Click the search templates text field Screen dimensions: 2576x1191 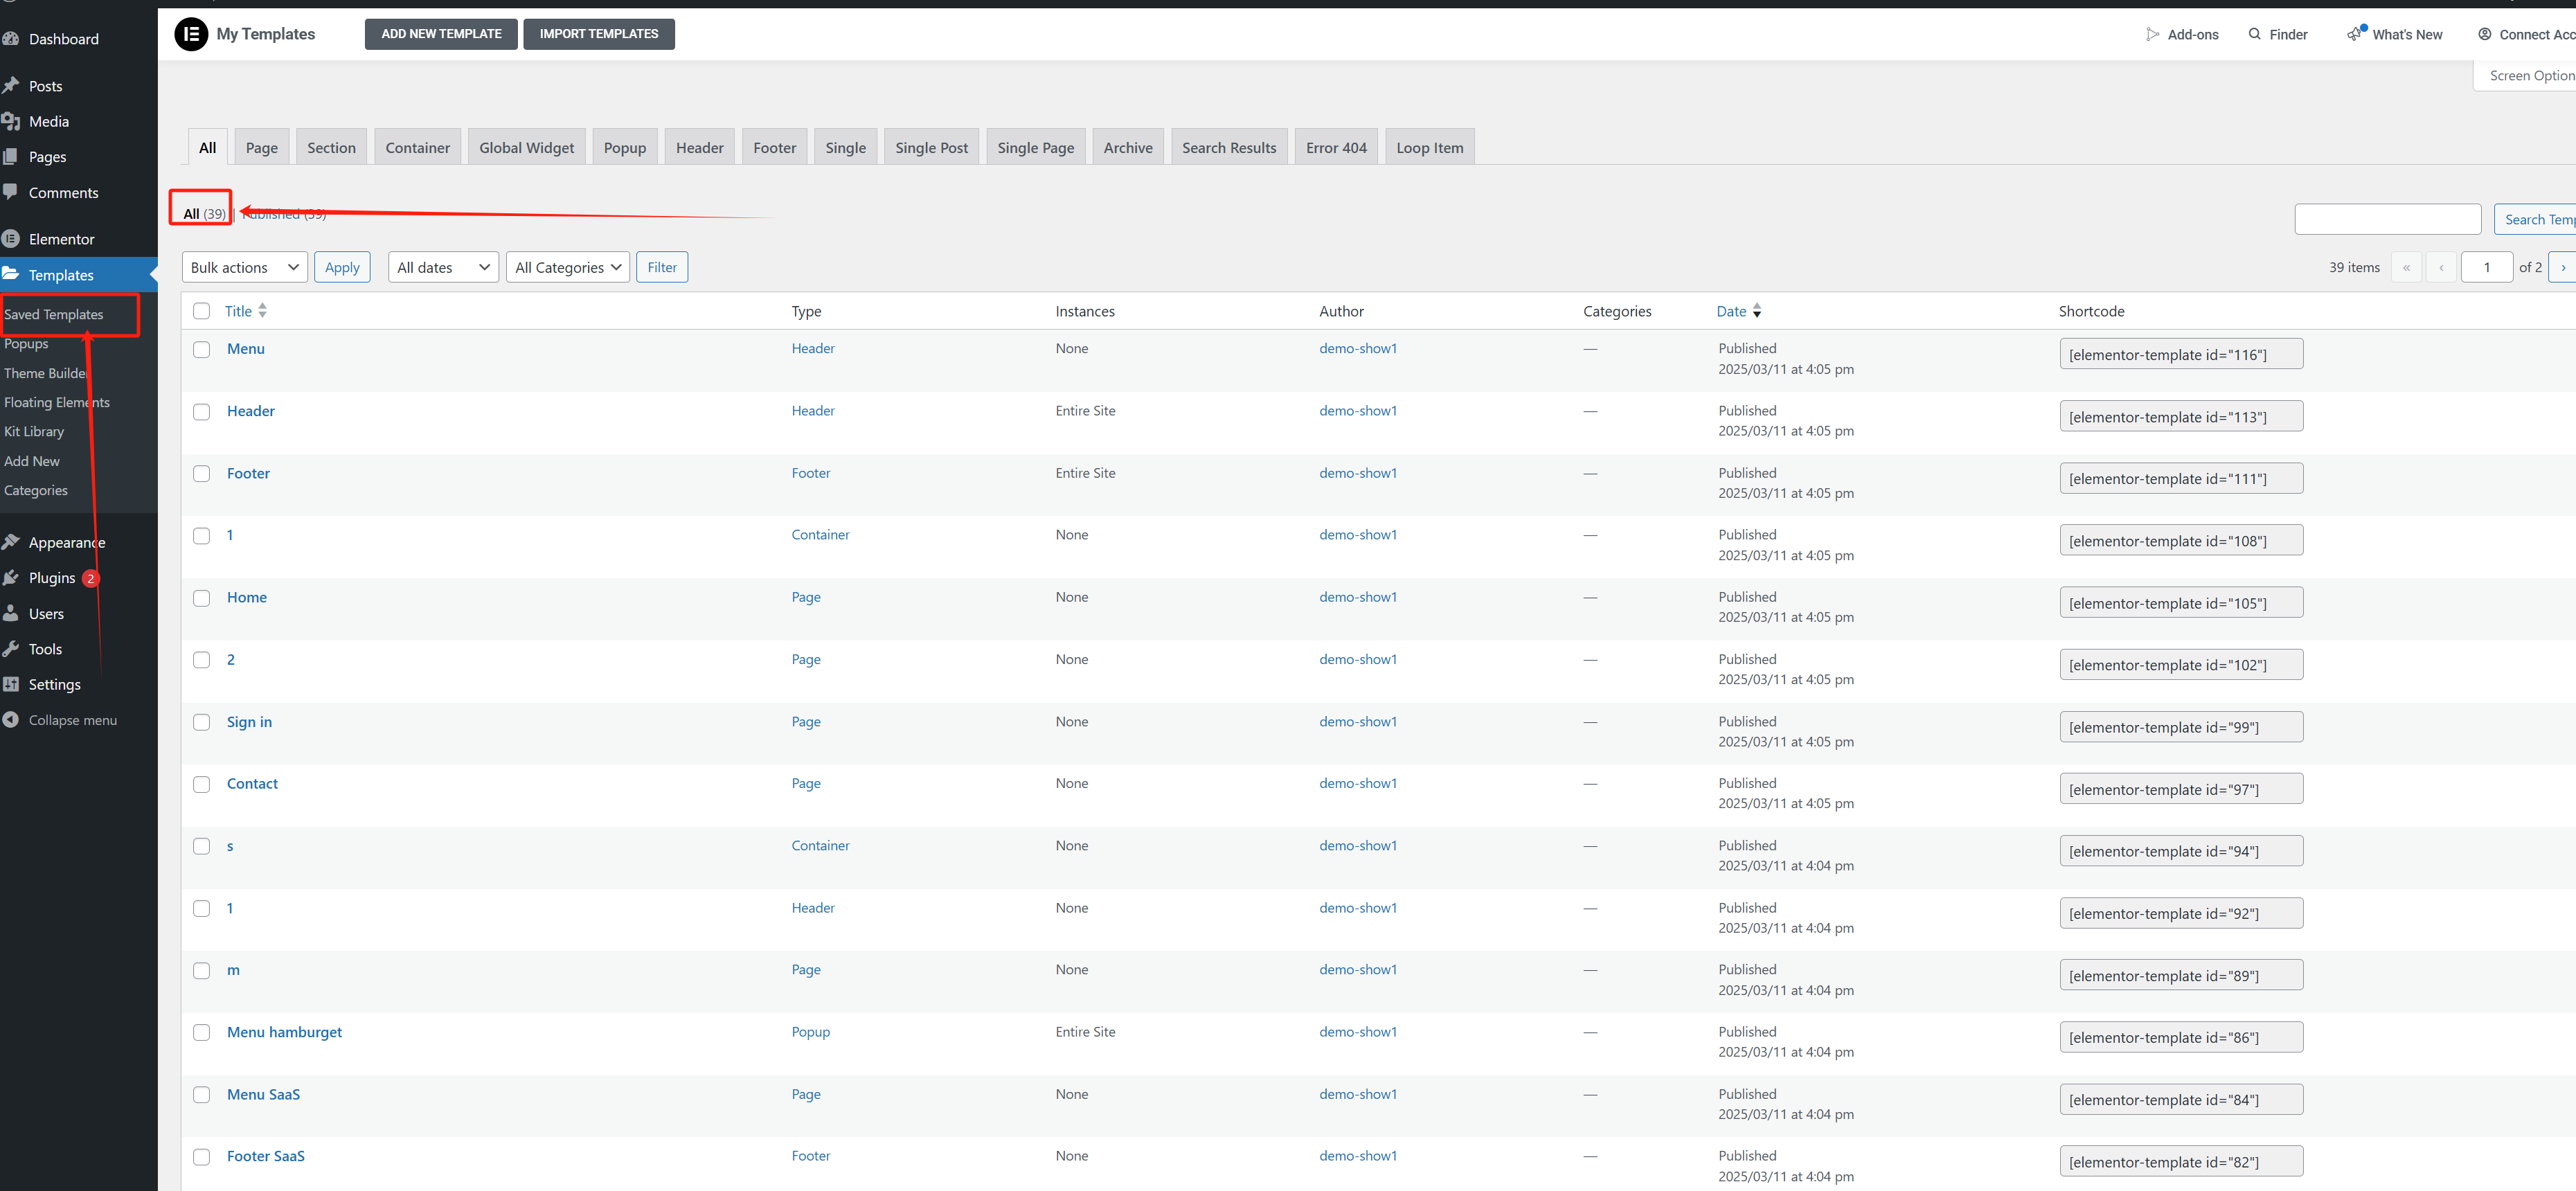coord(2387,219)
